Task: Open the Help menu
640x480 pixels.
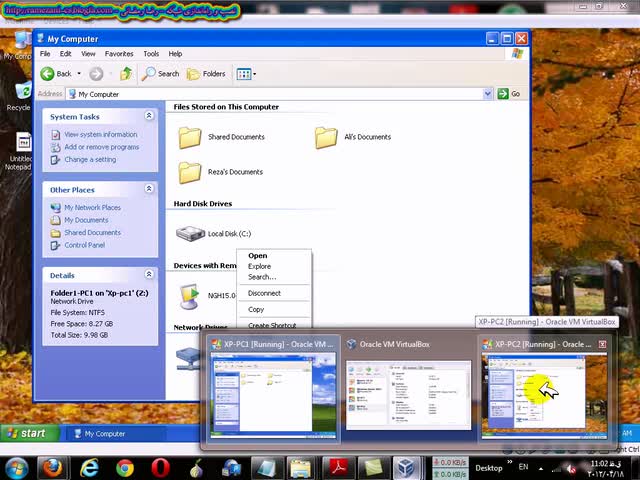Action: pos(175,54)
